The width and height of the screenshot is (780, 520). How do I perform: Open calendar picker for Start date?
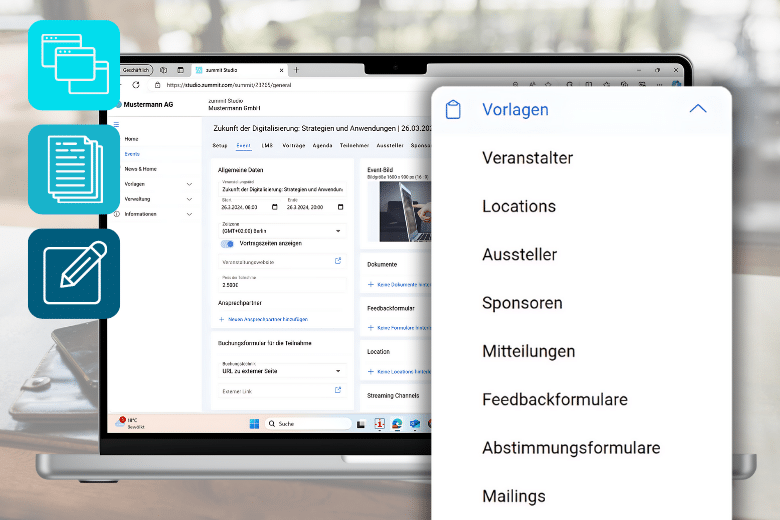[x=272, y=207]
